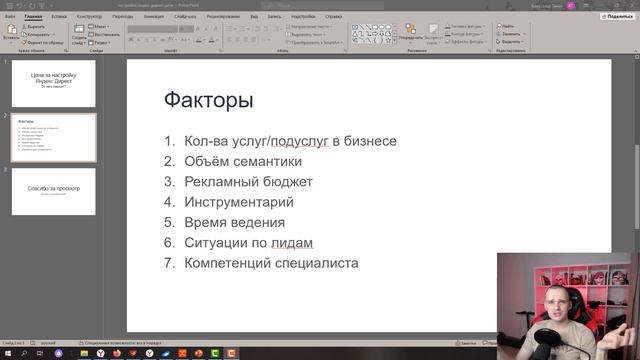Switch to the Переходы (Transitions) ribbon tab
This screenshot has width=640, height=360.
click(x=122, y=17)
